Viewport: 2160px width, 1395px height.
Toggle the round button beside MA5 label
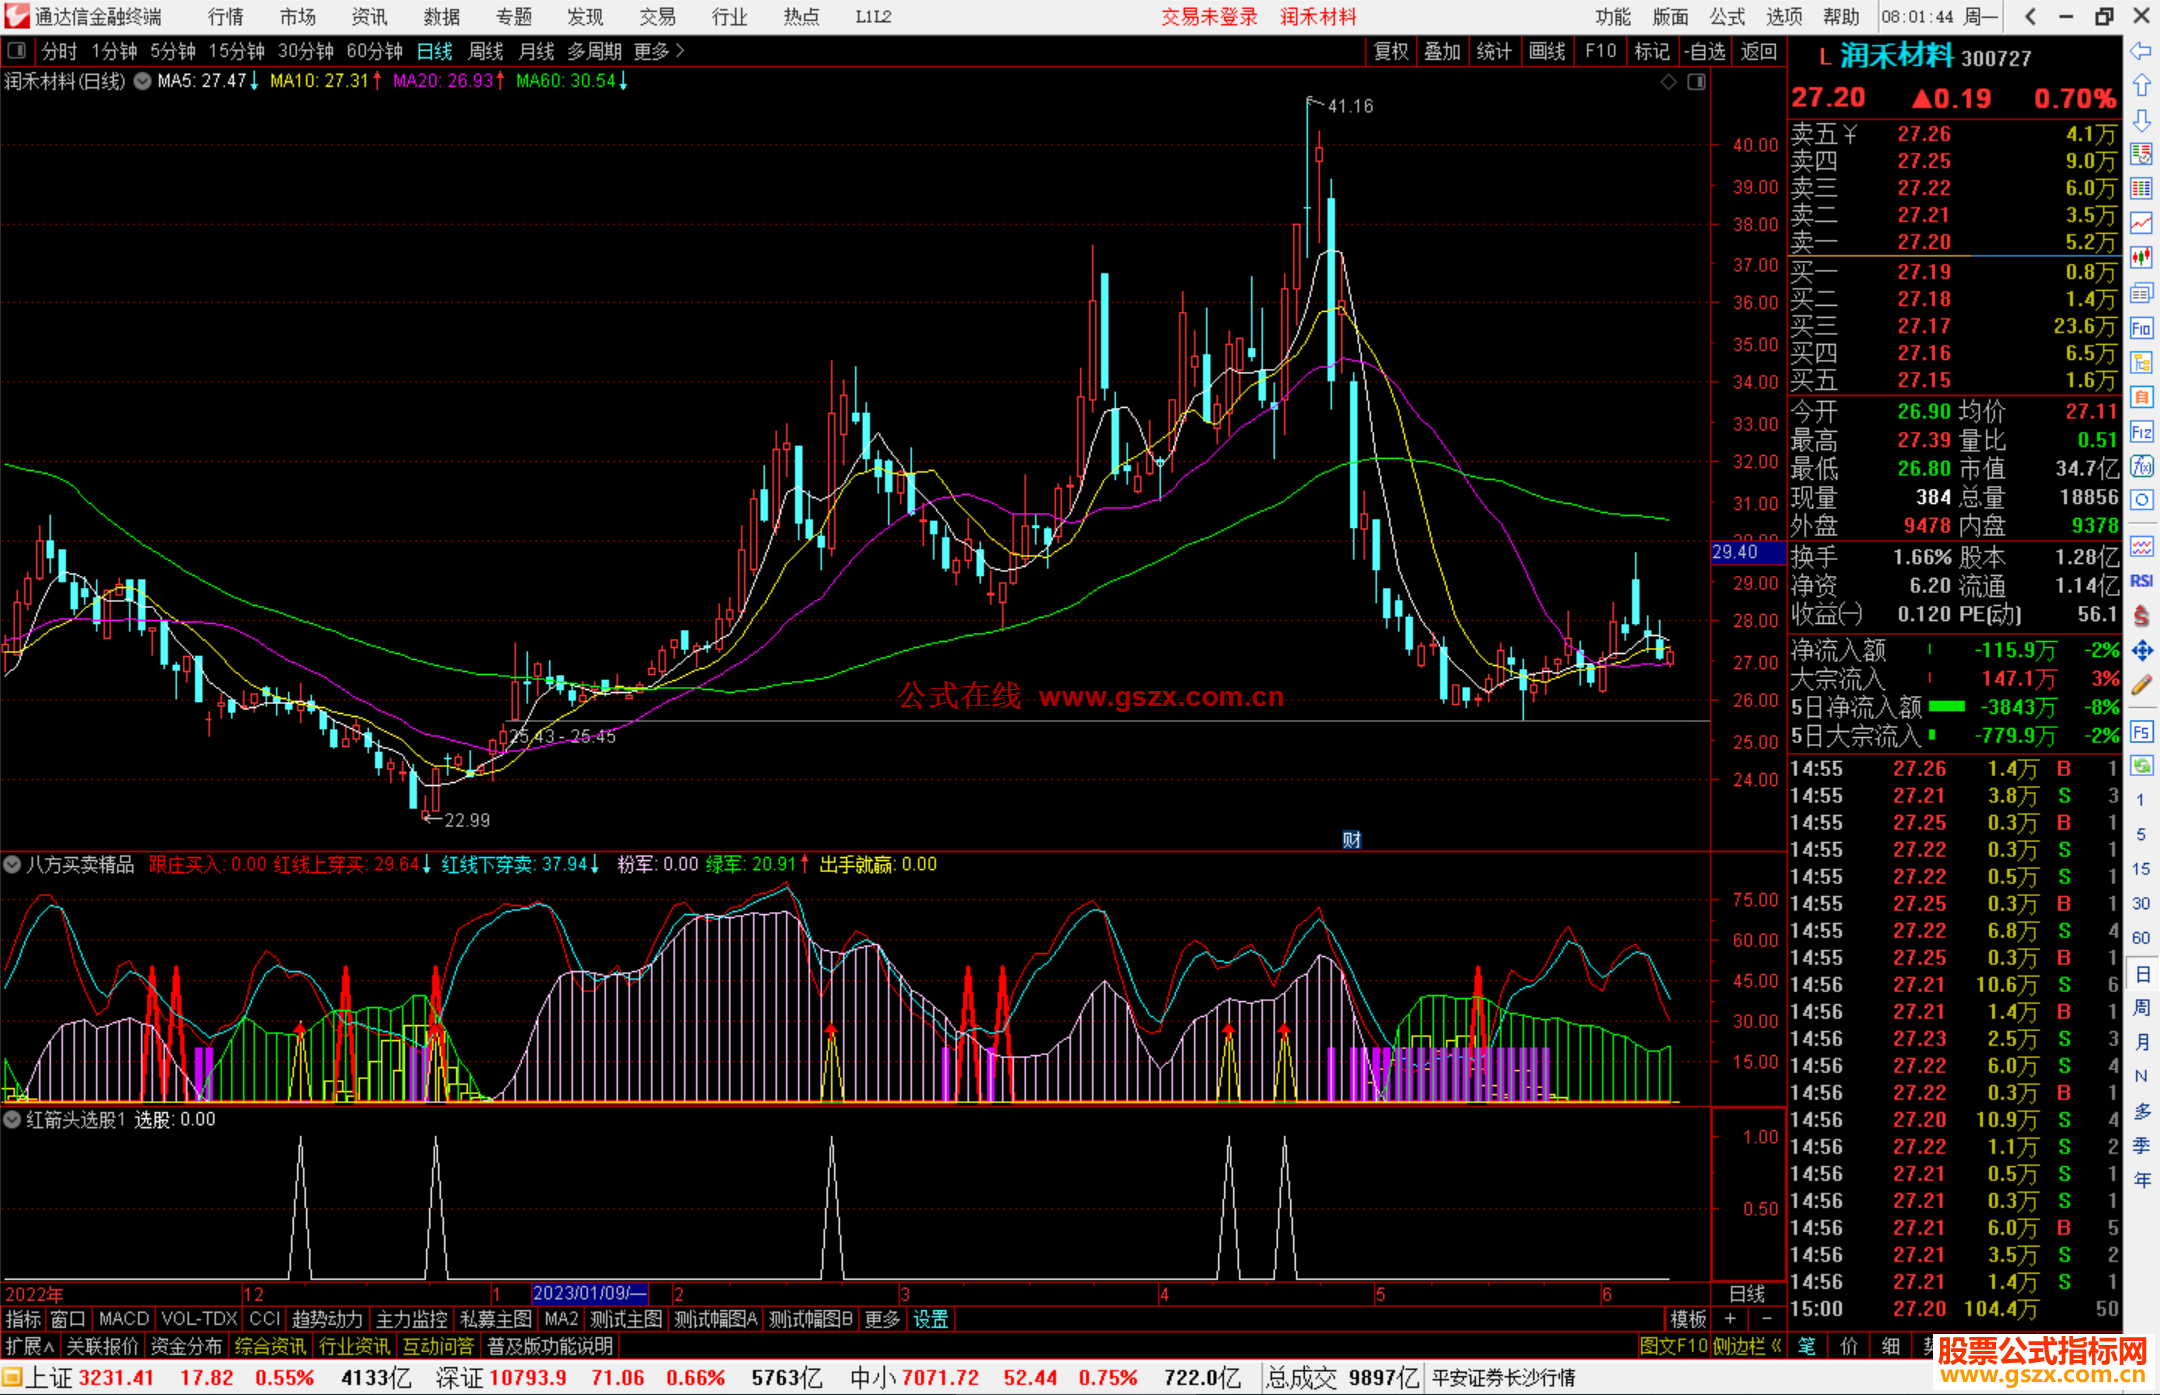(x=143, y=81)
